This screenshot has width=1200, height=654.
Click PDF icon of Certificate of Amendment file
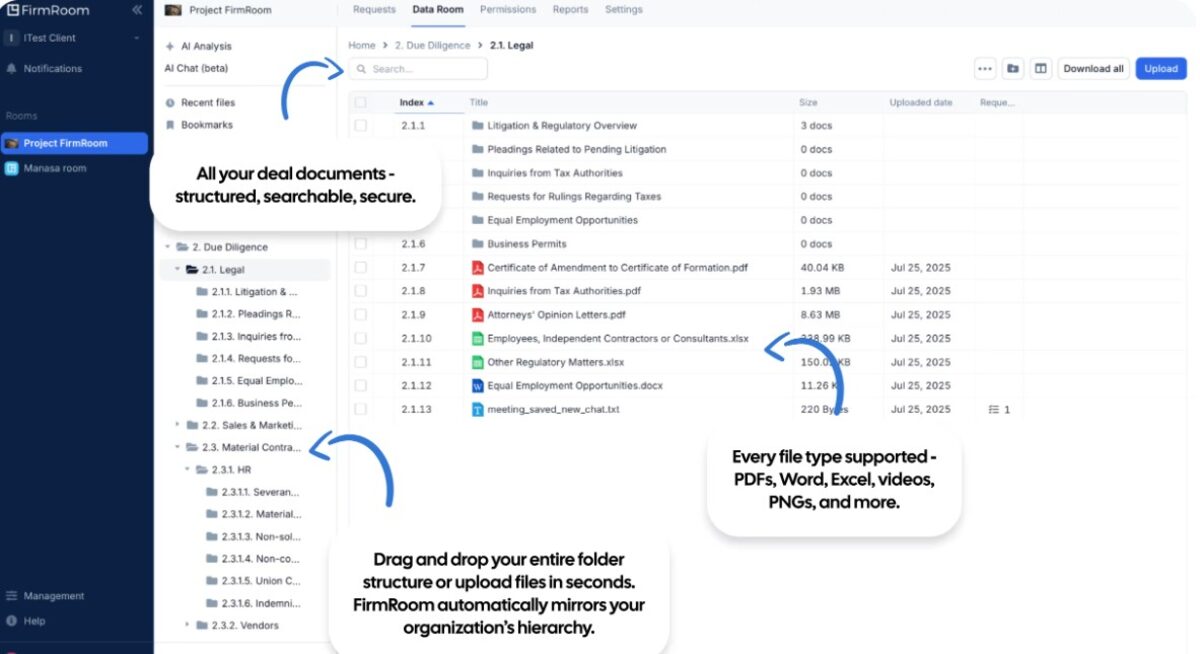(x=477, y=268)
